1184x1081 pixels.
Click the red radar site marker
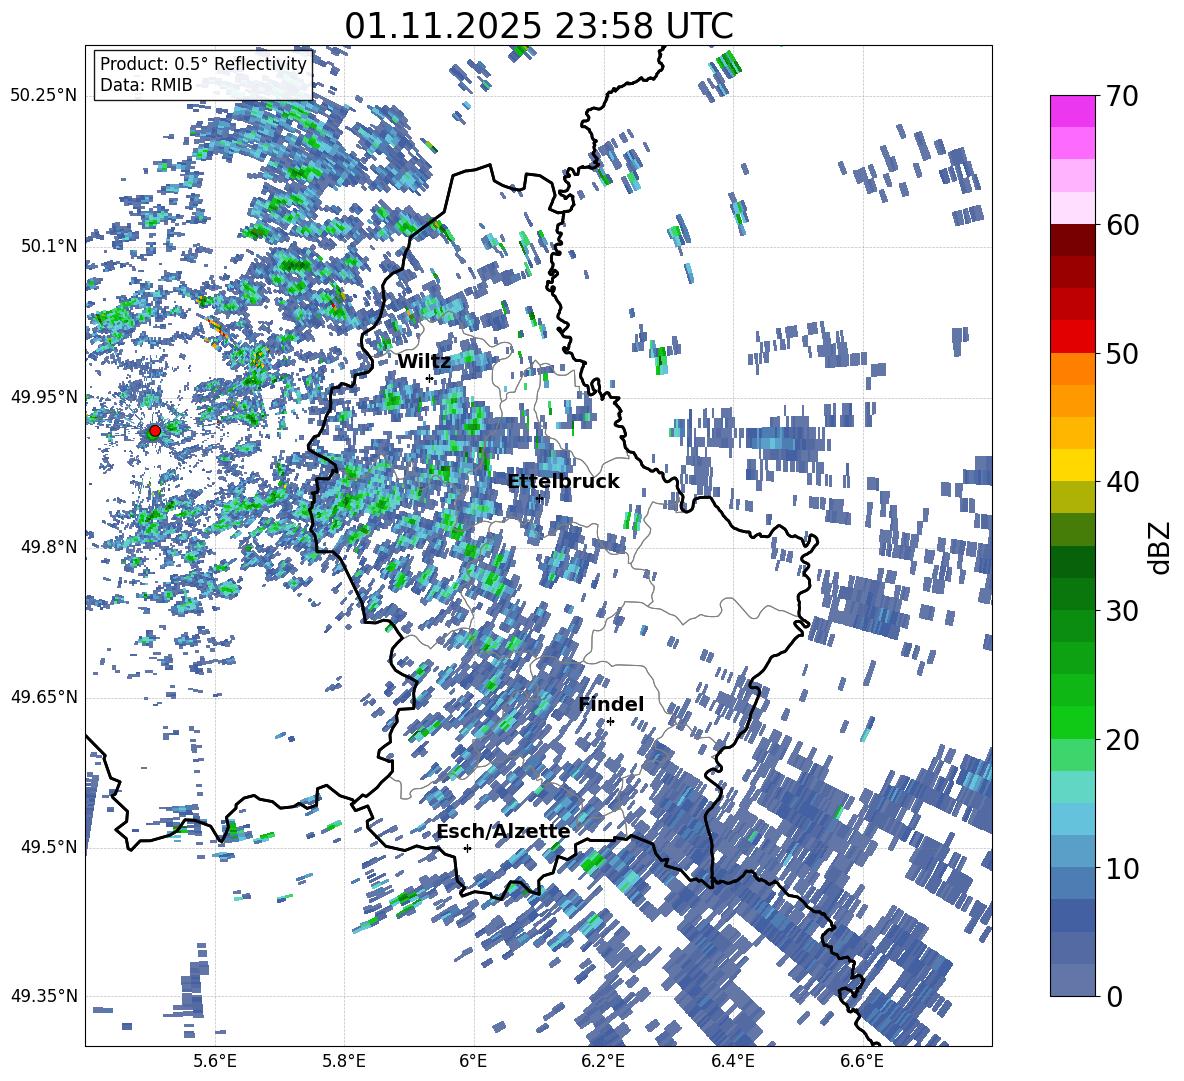click(x=155, y=430)
